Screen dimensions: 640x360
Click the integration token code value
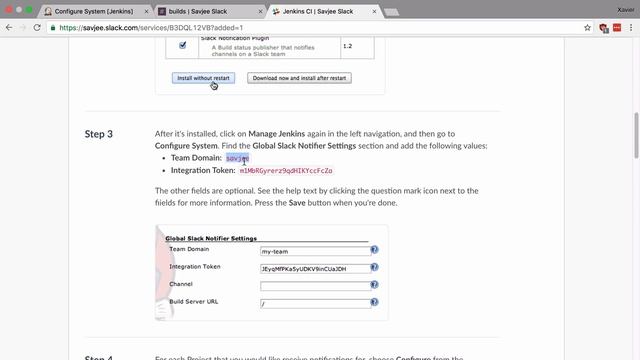click(x=286, y=171)
